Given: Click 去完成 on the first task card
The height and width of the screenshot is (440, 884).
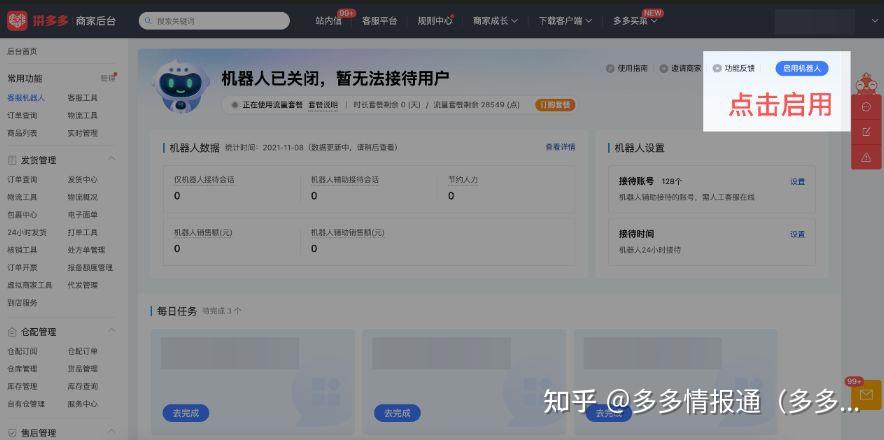Looking at the screenshot, I should pos(185,413).
